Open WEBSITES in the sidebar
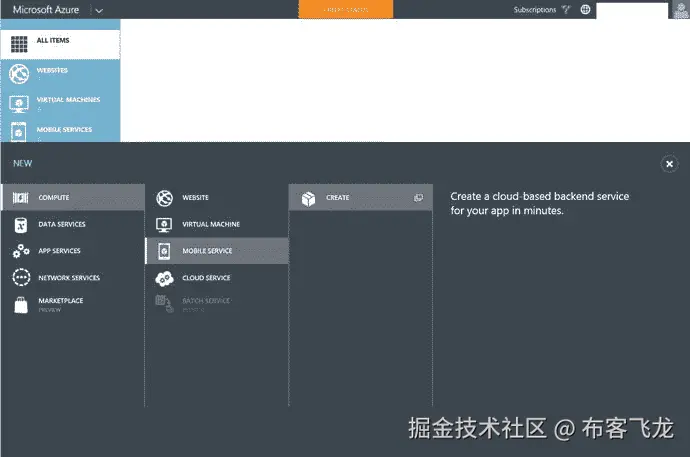This screenshot has width=690, height=457. tap(60, 74)
